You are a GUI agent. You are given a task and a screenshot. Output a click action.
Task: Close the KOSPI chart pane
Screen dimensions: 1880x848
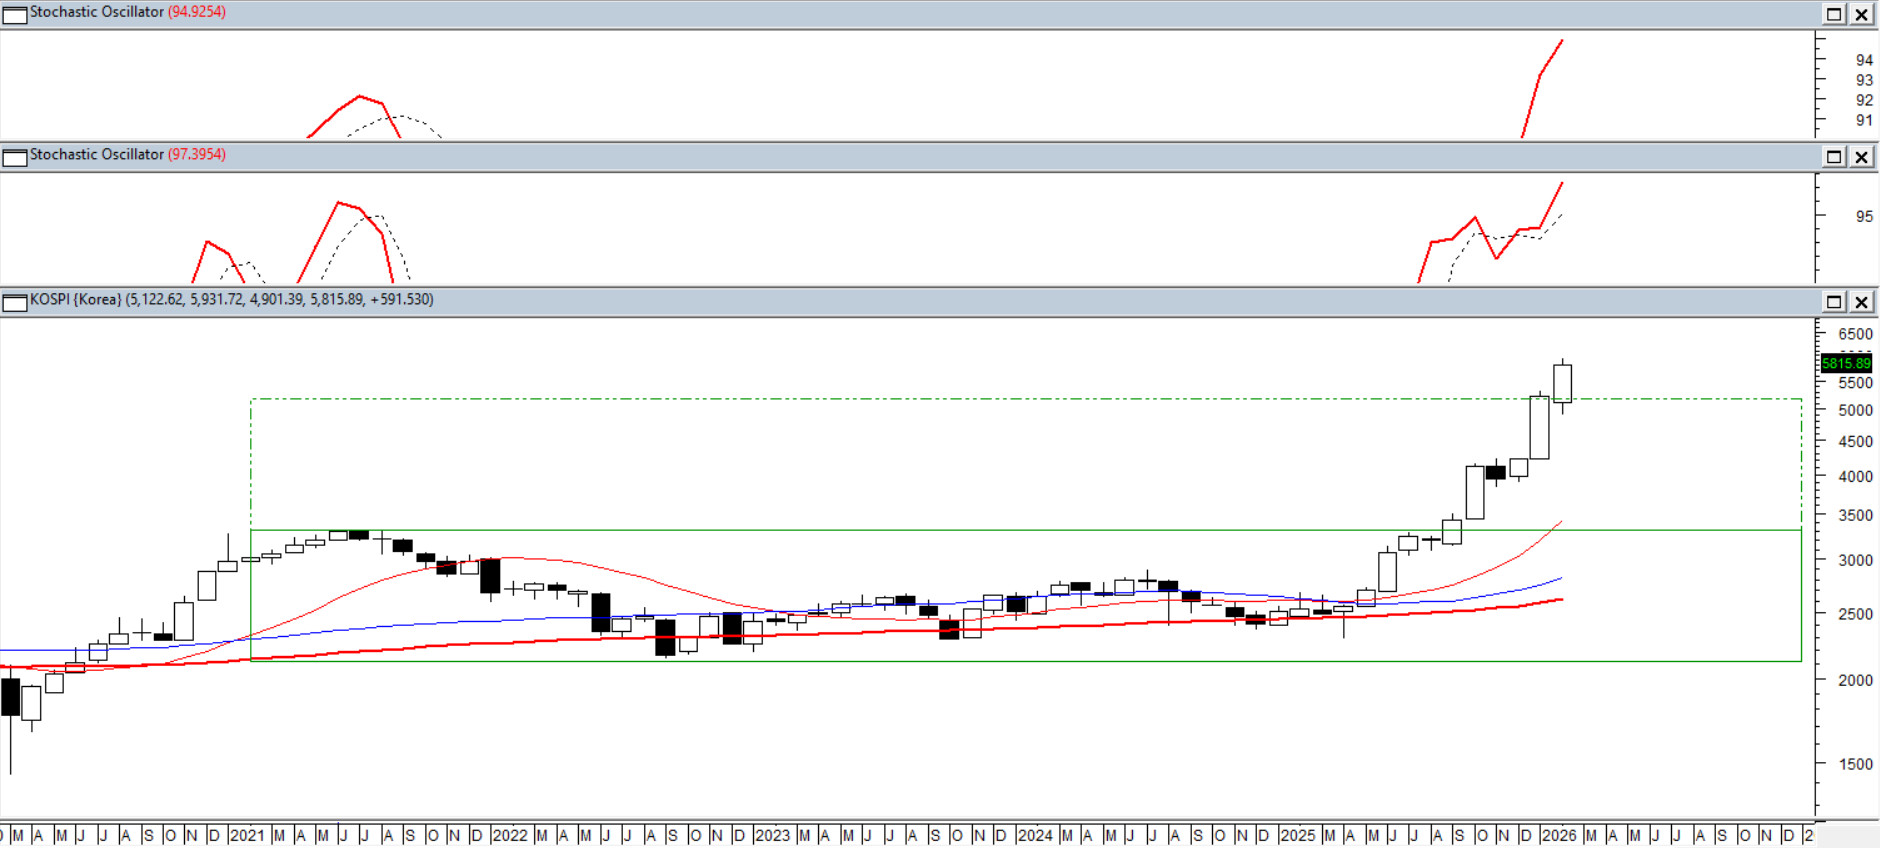(1861, 302)
